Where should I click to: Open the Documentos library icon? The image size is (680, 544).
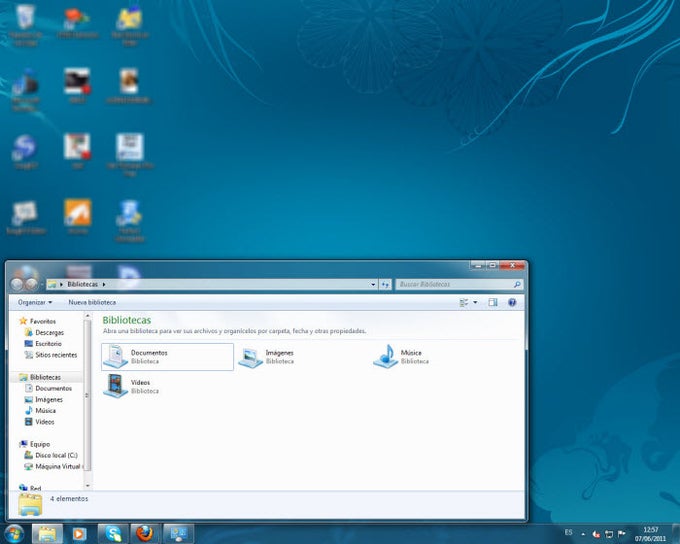[116, 356]
